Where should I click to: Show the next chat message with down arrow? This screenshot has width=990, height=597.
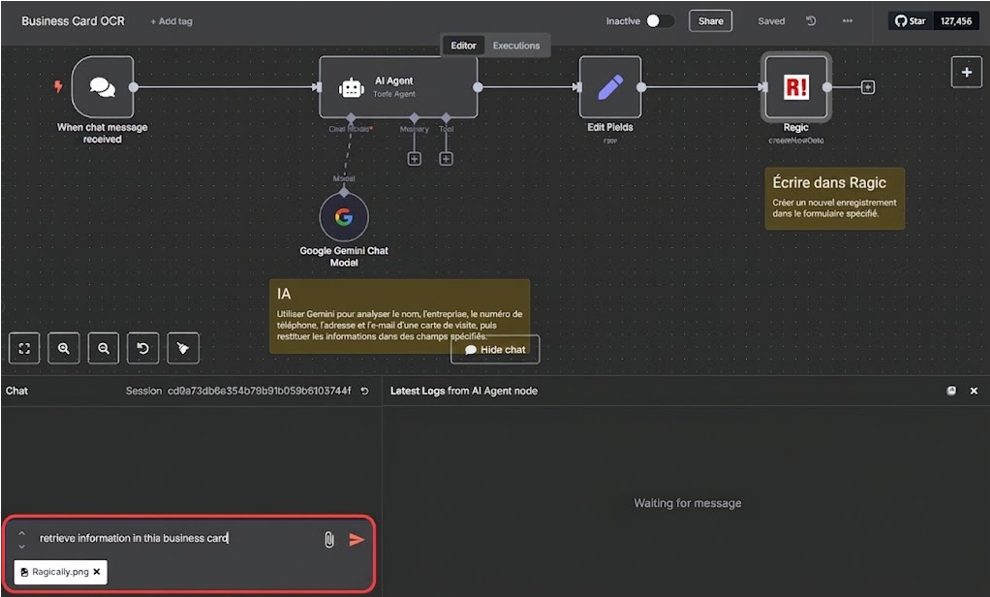(x=21, y=547)
